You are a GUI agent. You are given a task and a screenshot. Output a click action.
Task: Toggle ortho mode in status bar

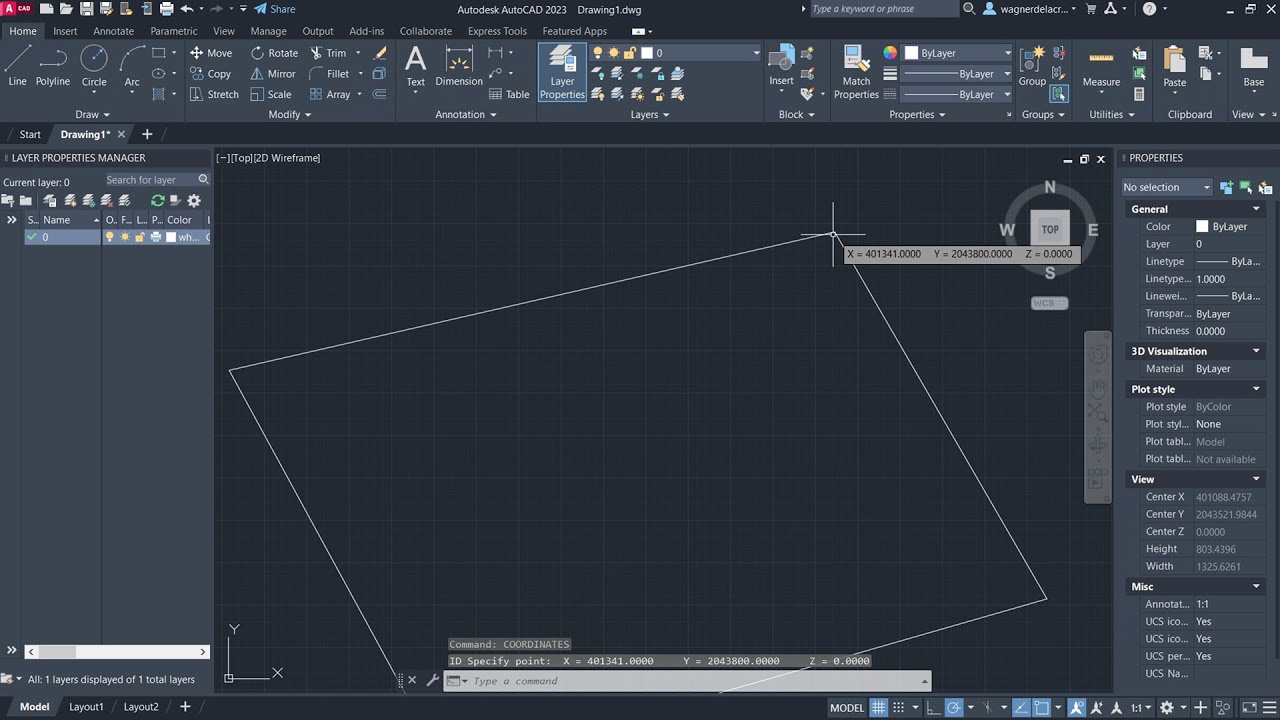(933, 707)
